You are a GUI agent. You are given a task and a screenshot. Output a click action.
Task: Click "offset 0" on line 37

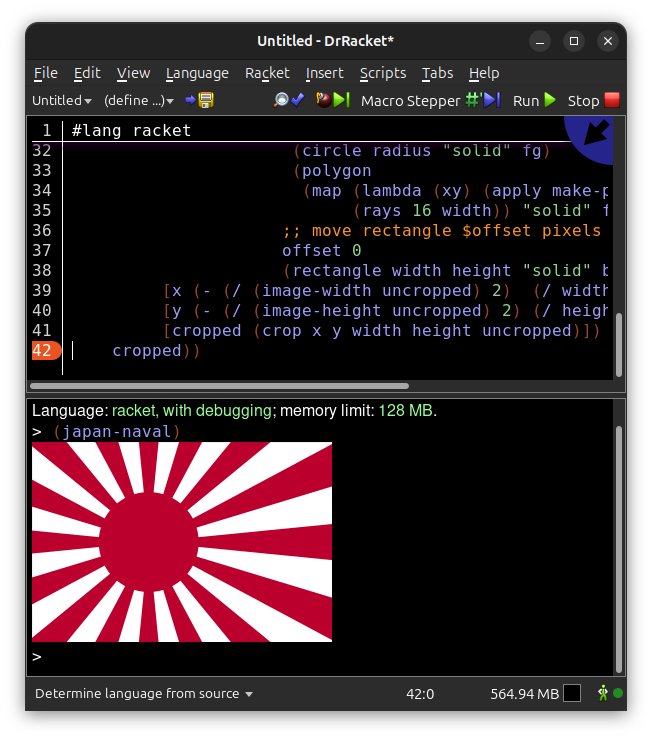[322, 251]
